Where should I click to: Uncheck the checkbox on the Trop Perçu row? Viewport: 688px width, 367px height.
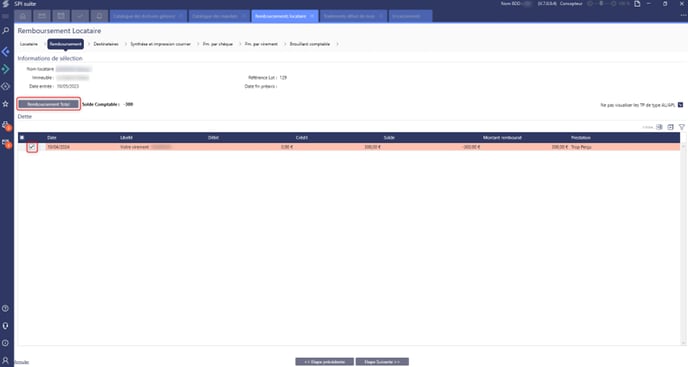pos(32,147)
